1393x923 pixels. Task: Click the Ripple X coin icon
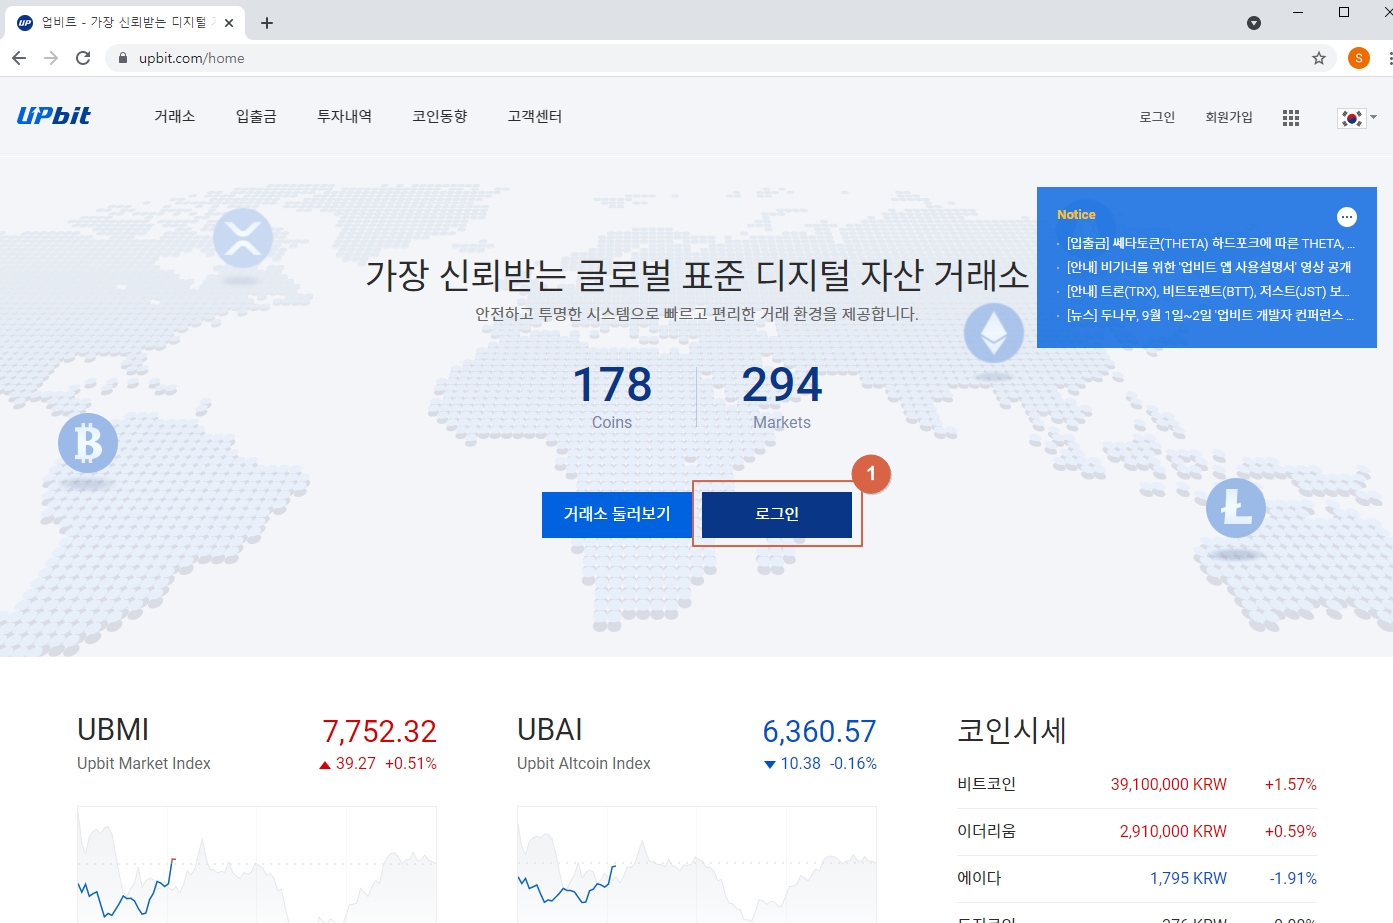[x=243, y=238]
